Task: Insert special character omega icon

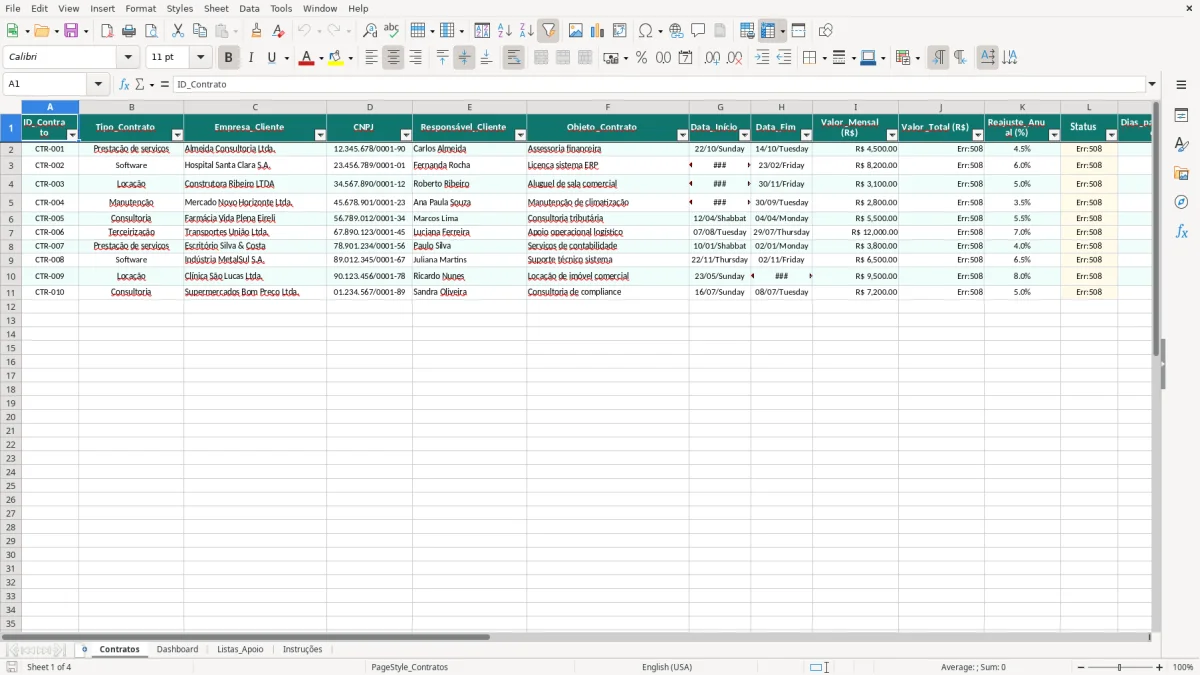Action: point(645,31)
